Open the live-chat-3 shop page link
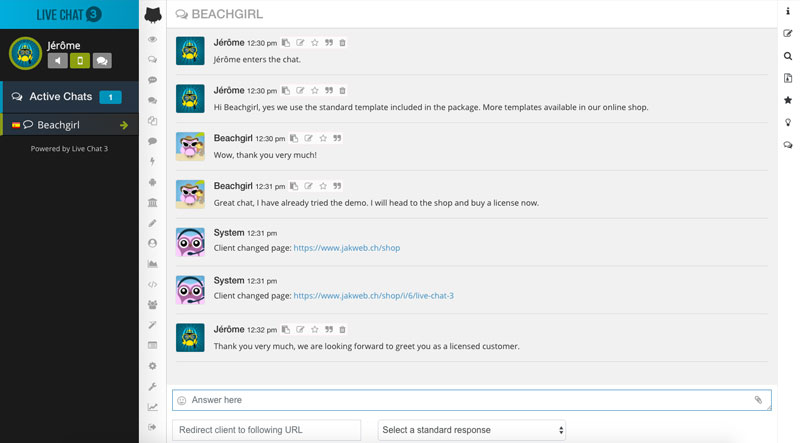 [373, 296]
